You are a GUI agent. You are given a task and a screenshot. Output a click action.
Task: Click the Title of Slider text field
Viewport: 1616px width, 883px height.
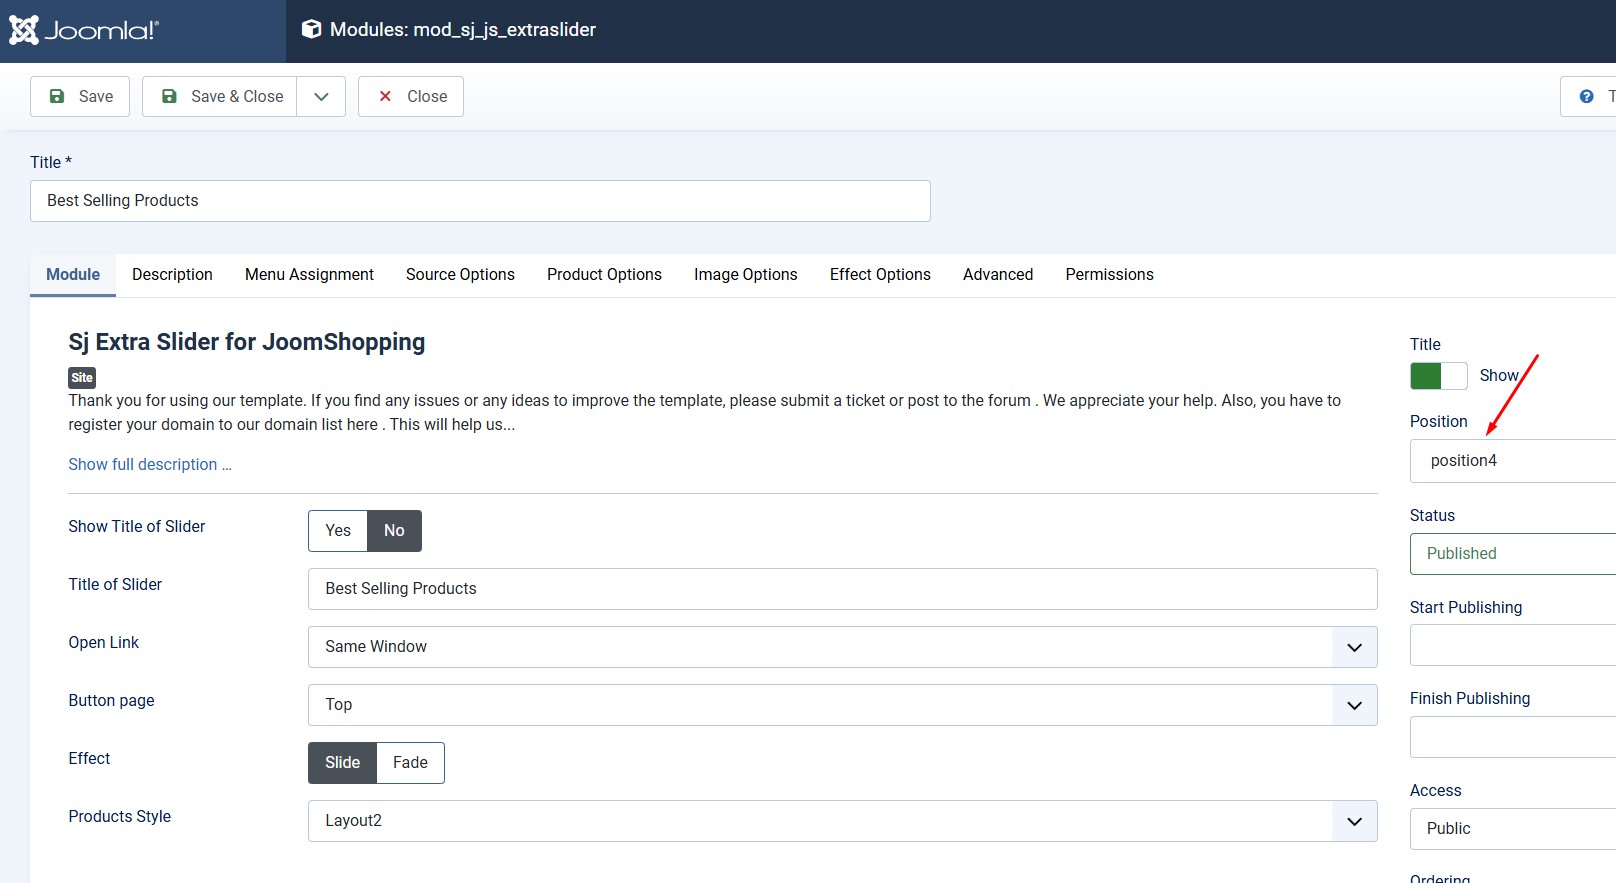pyautogui.click(x=842, y=589)
